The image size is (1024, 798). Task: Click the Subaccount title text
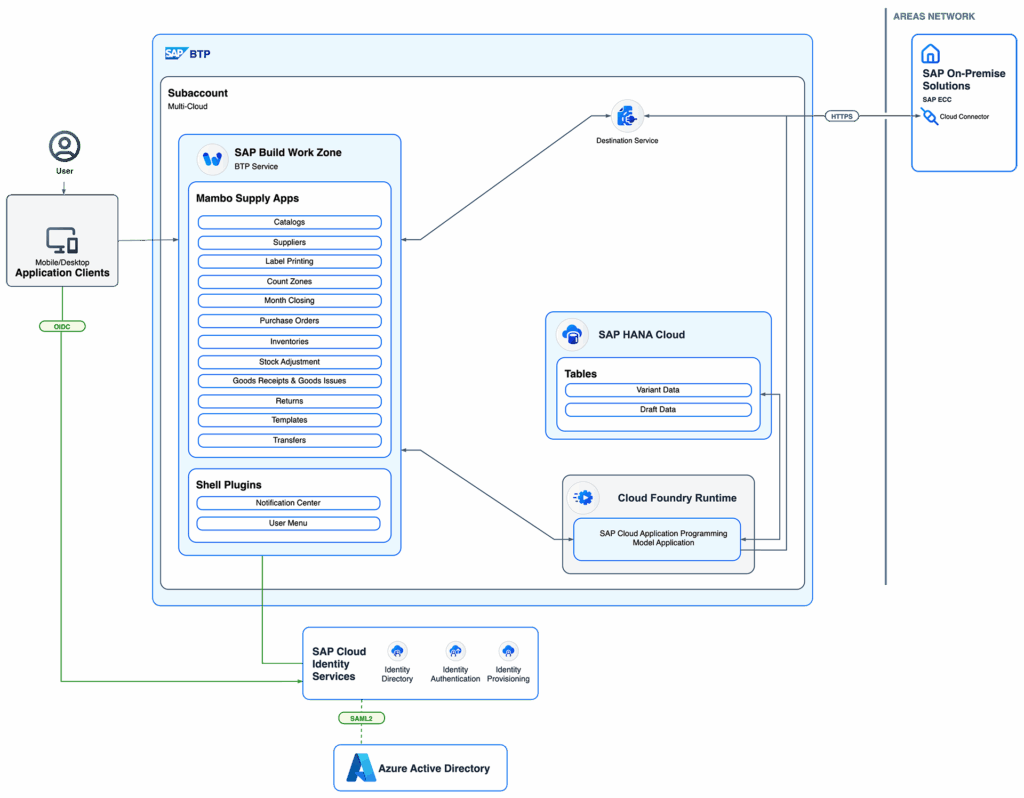[198, 93]
